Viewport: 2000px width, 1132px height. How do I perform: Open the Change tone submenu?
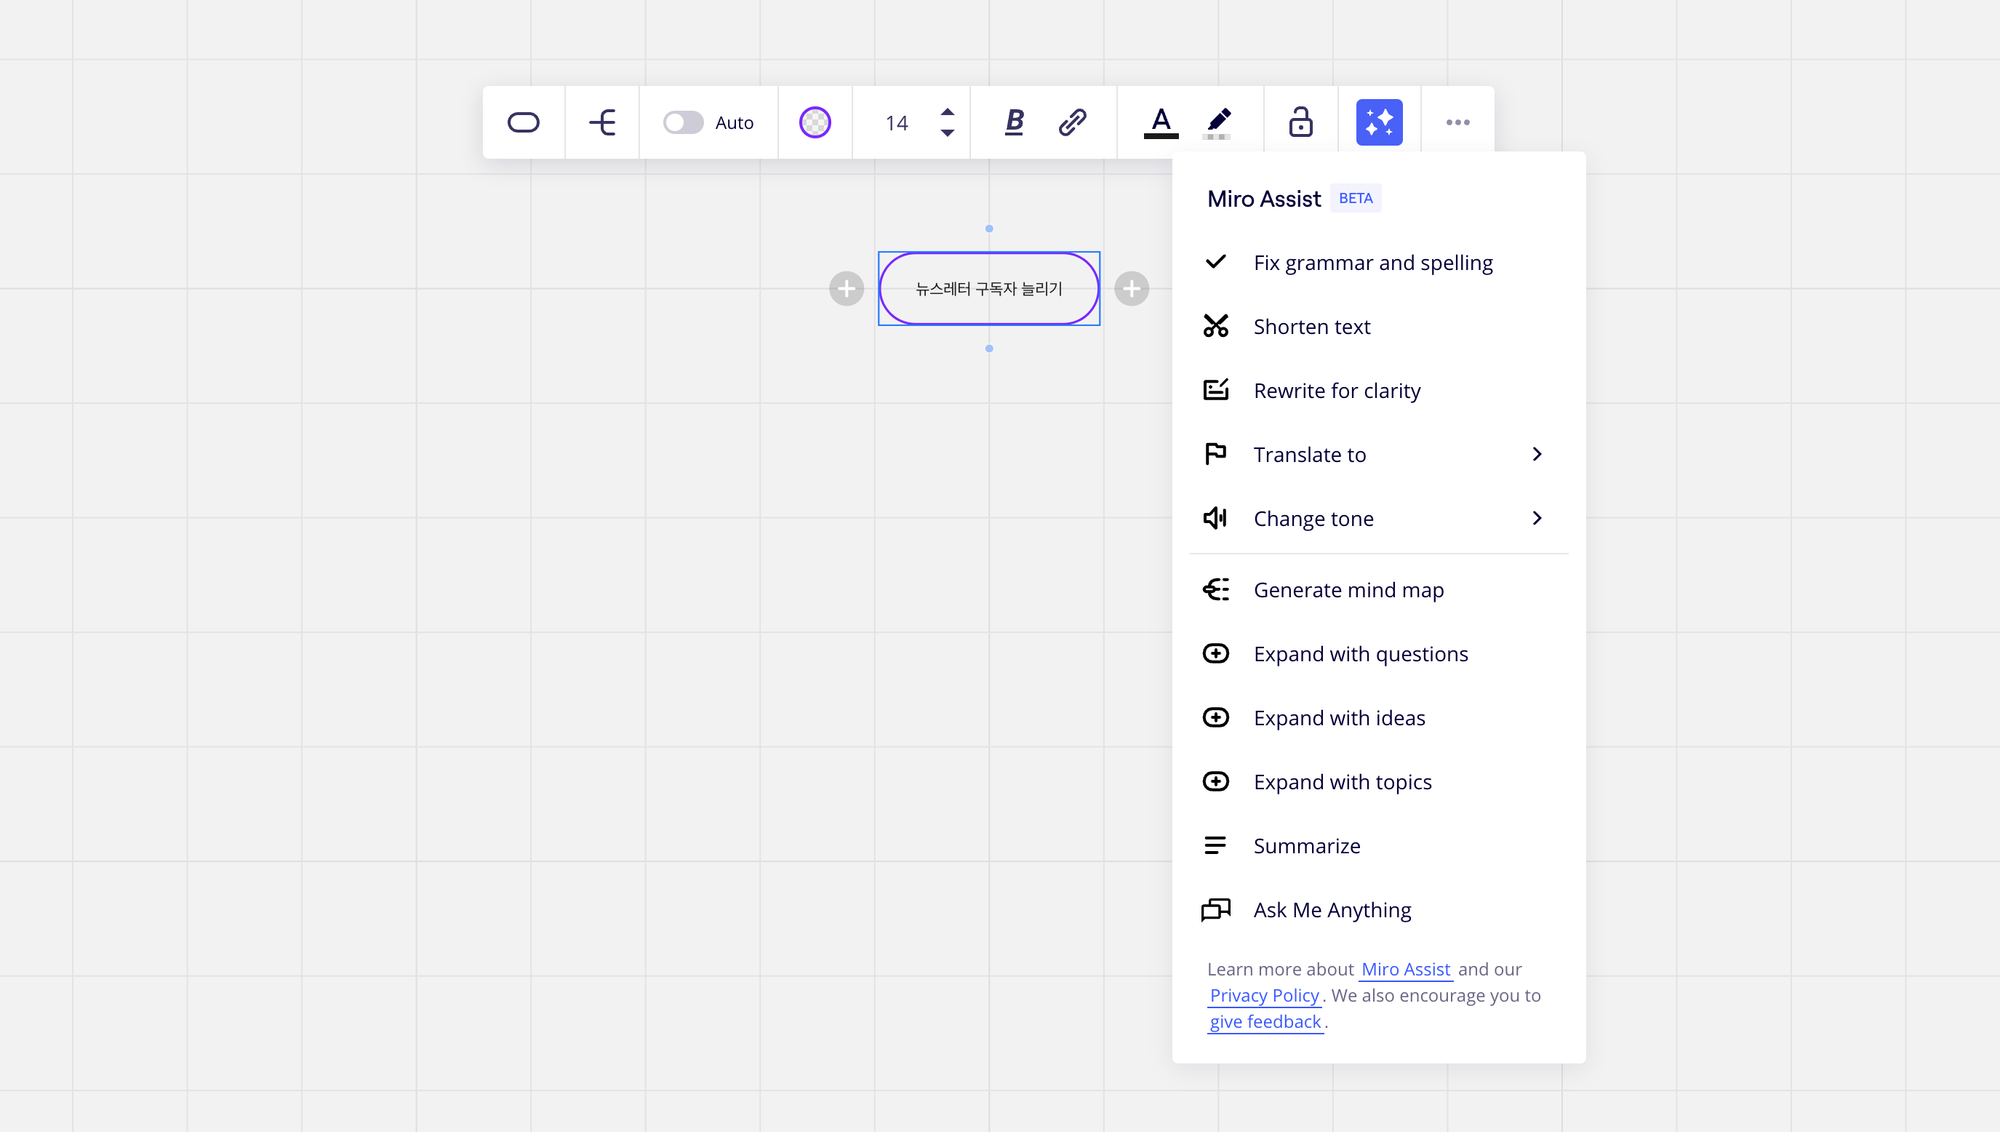[x=1378, y=518]
